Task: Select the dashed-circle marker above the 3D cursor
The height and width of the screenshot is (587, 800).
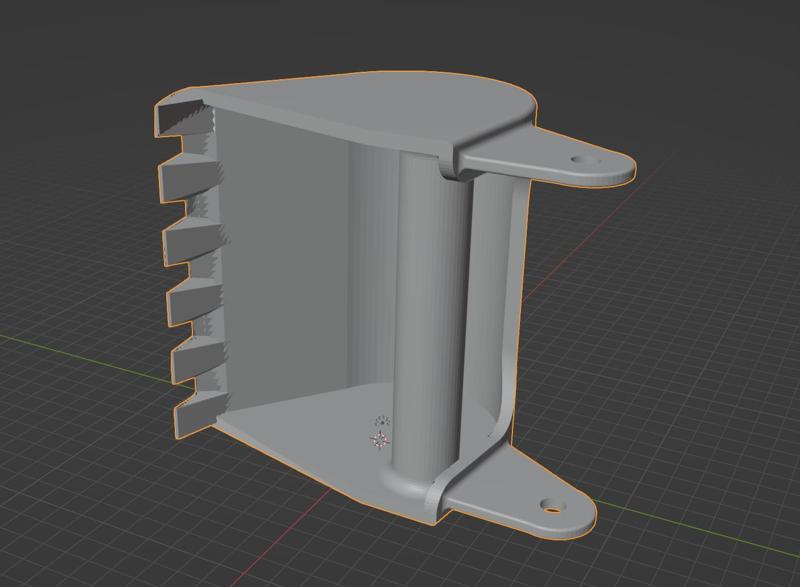Action: pyautogui.click(x=382, y=421)
